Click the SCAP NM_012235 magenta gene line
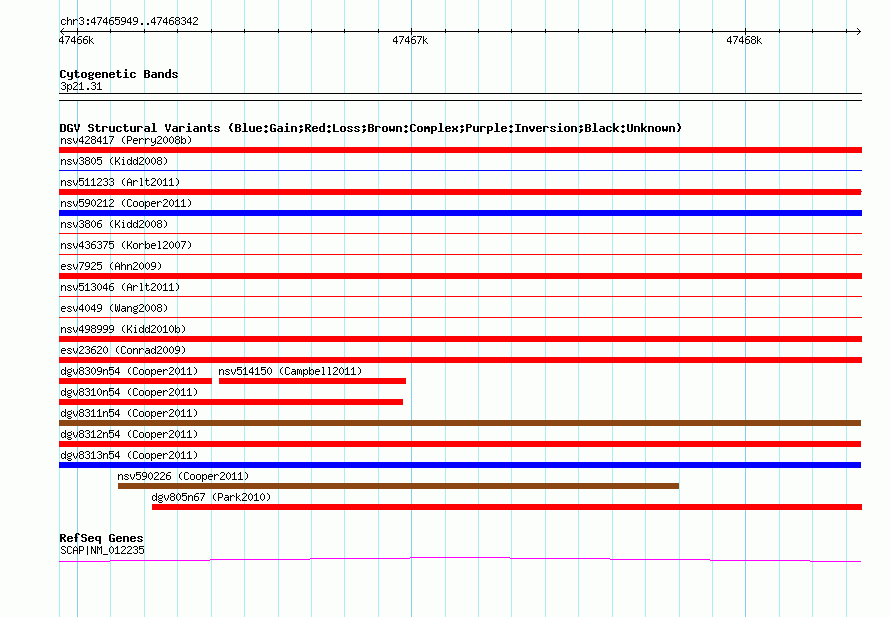 460,560
